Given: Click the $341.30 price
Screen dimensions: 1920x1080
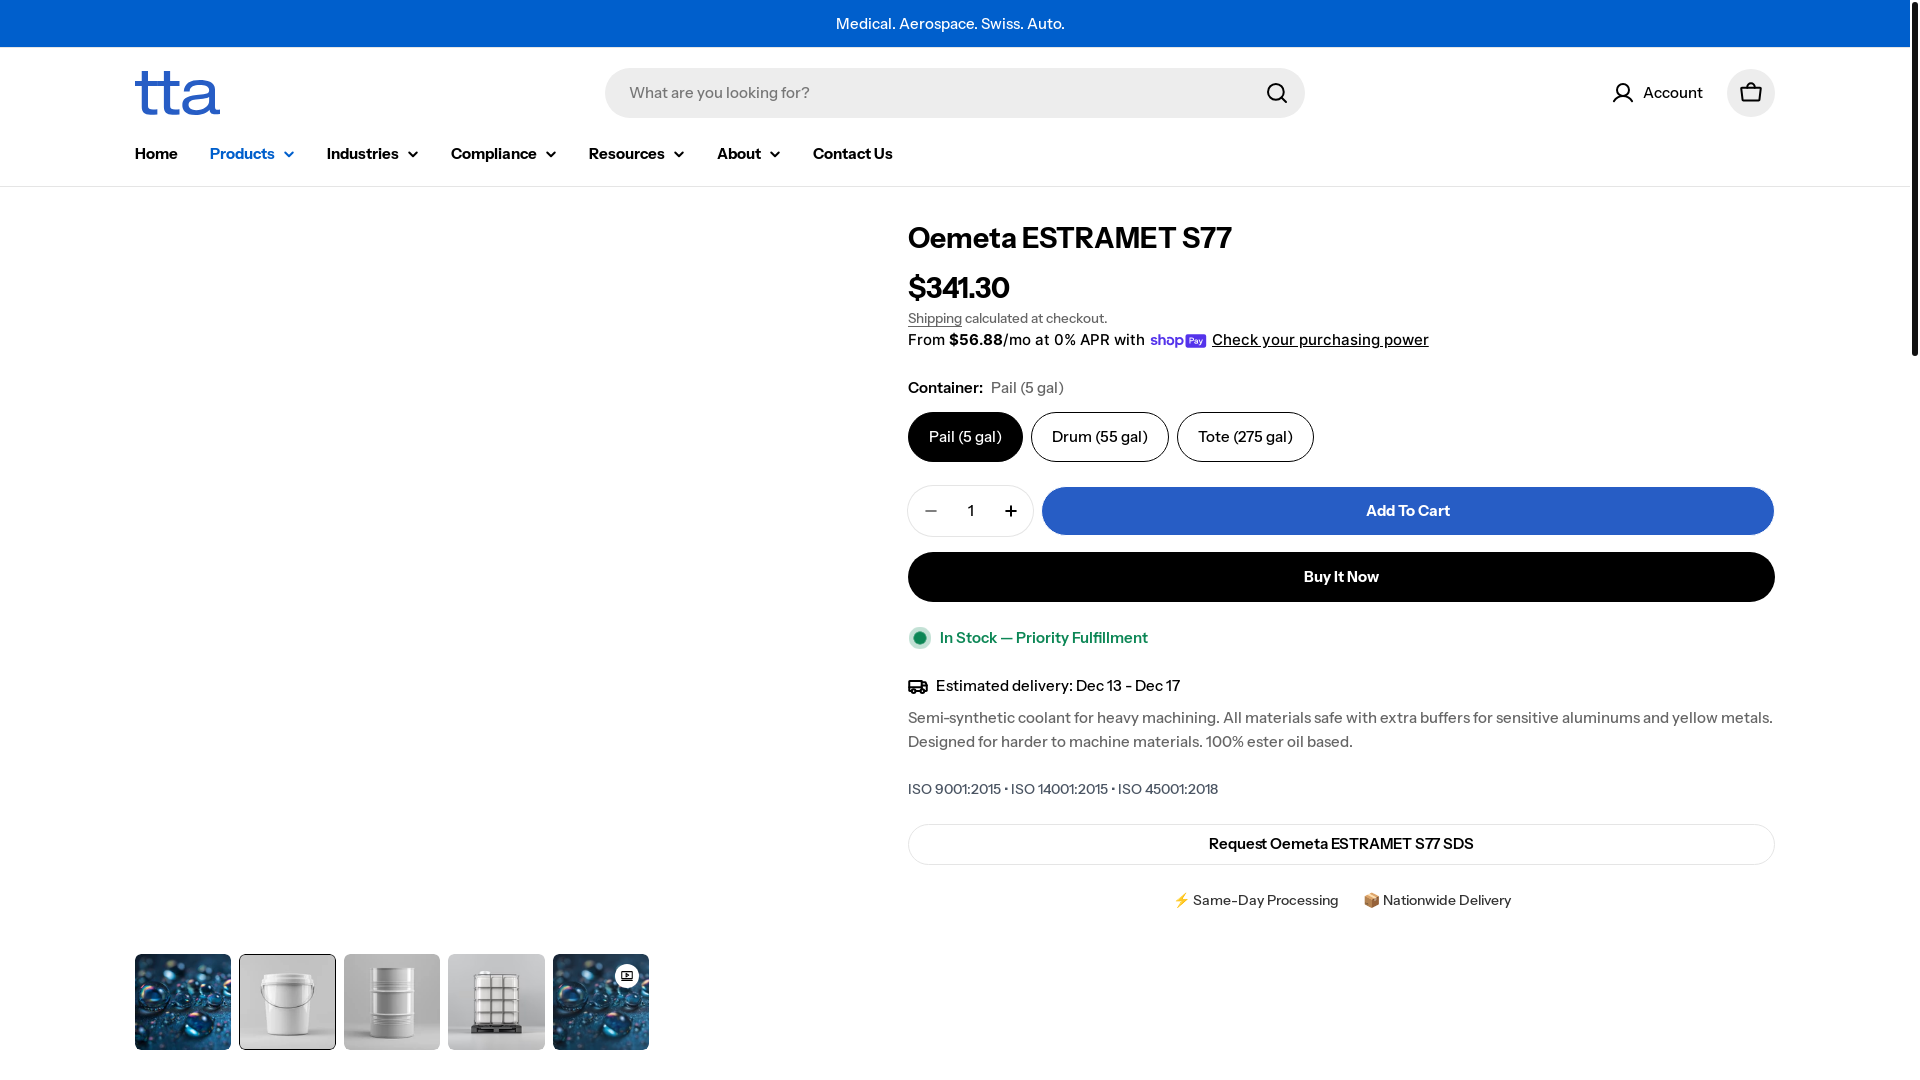Looking at the screenshot, I should click(958, 288).
